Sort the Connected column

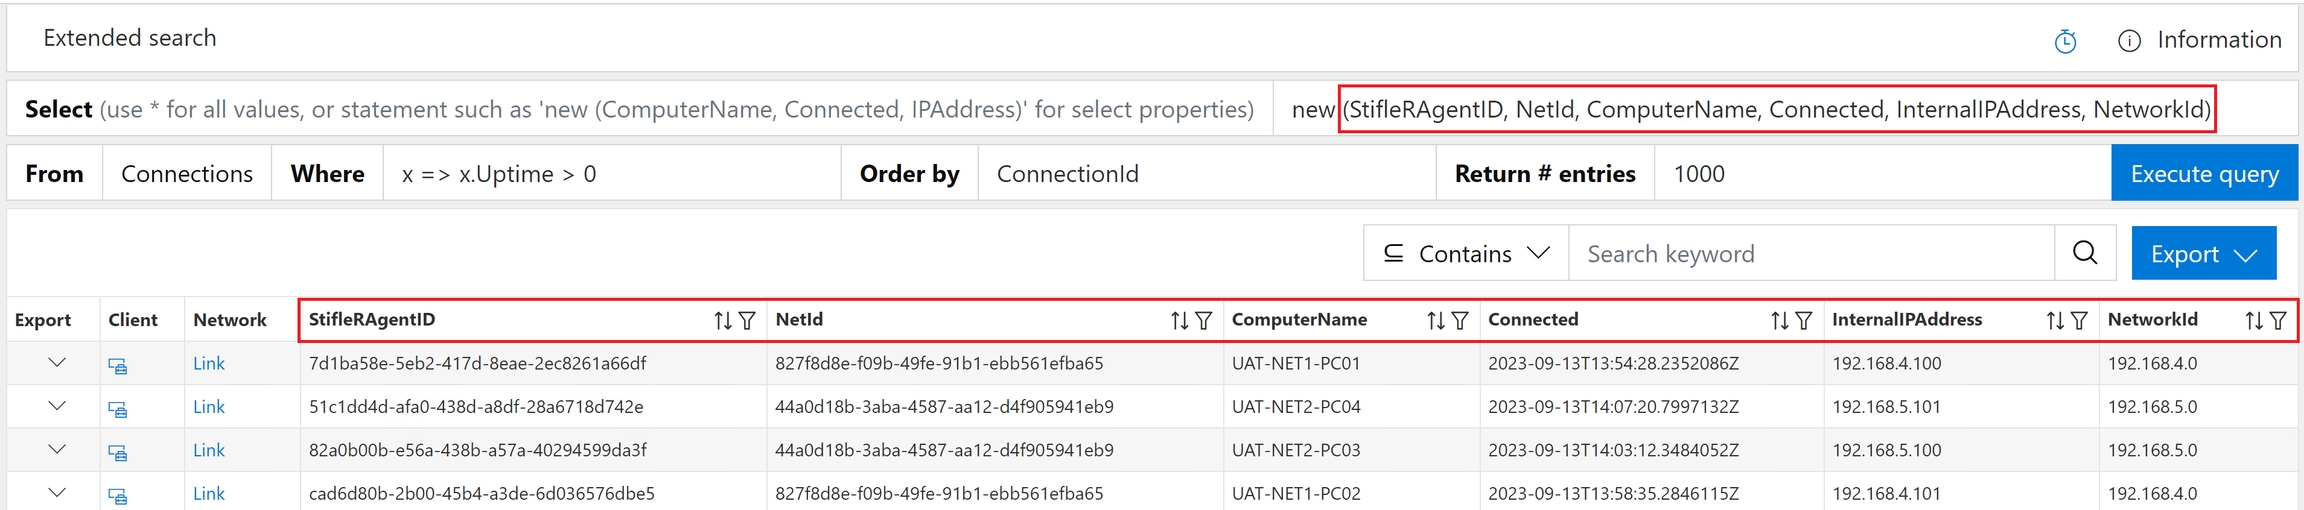click(1779, 321)
